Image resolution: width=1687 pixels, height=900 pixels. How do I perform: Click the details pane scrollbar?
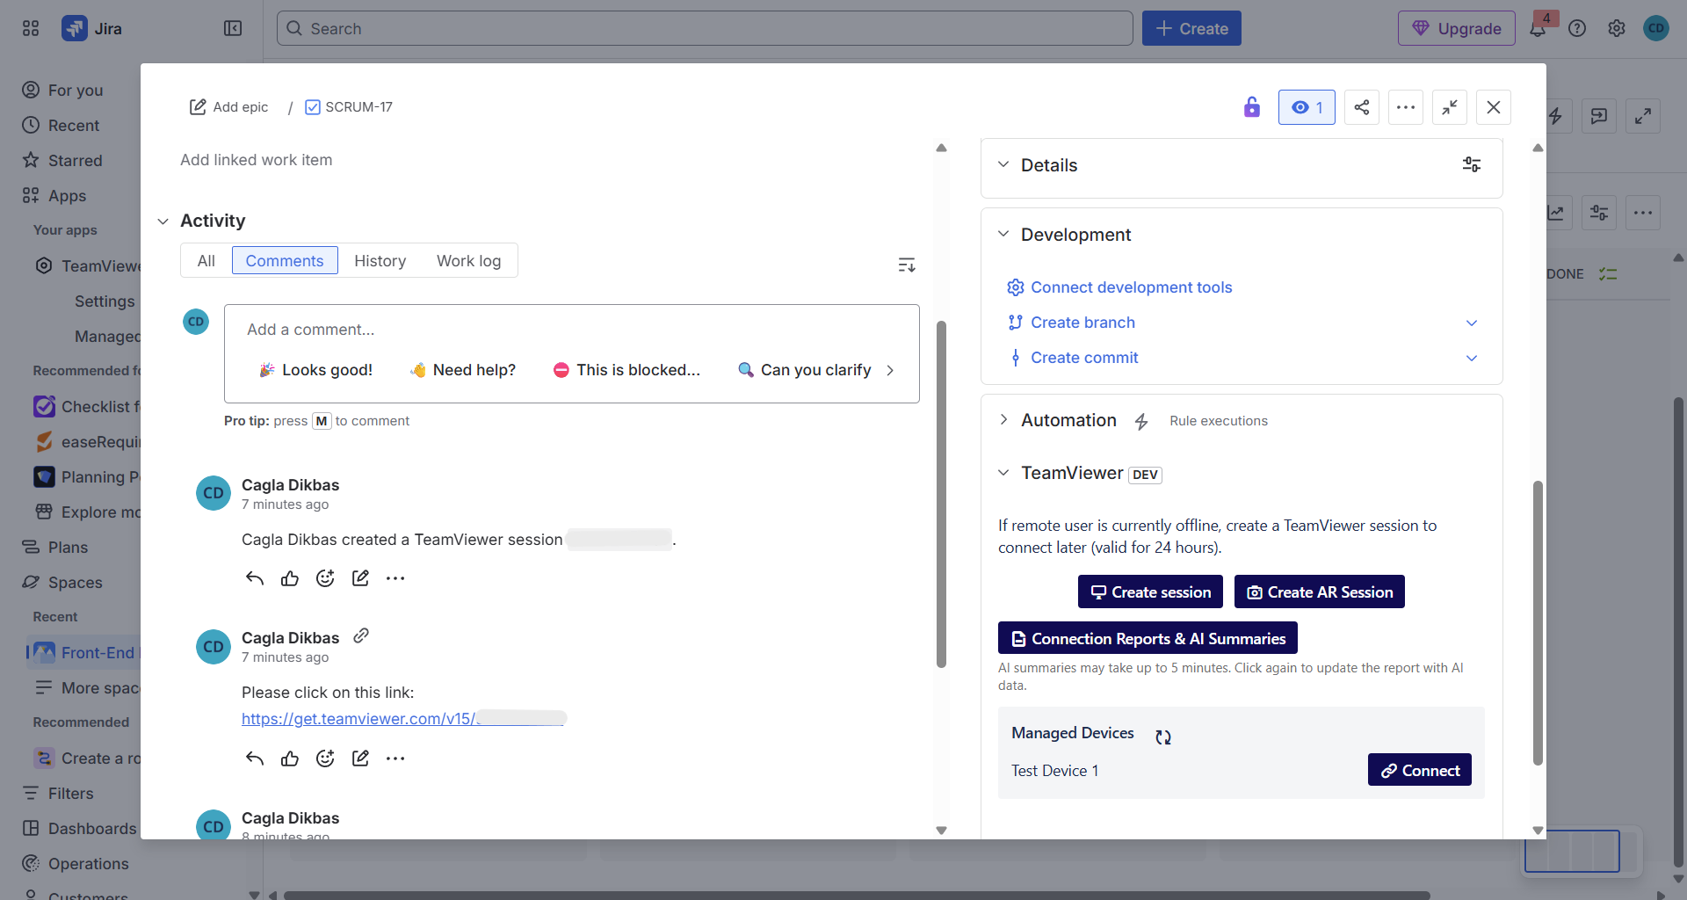(x=1538, y=623)
